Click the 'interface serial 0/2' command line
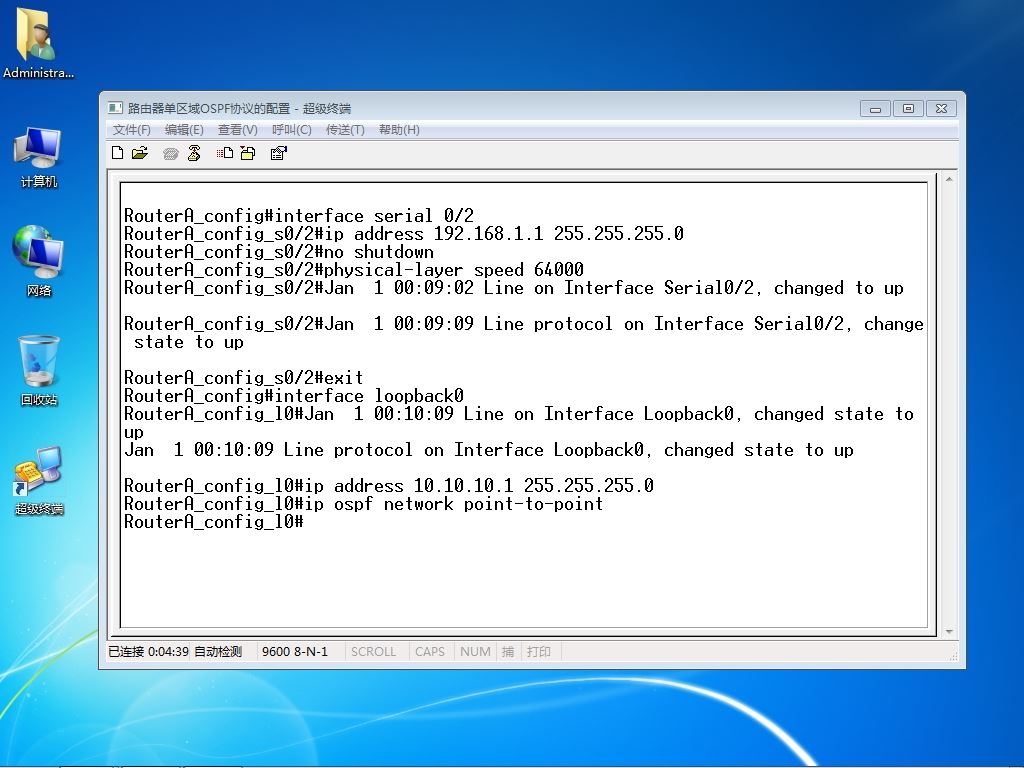This screenshot has height=768, width=1024. click(298, 216)
